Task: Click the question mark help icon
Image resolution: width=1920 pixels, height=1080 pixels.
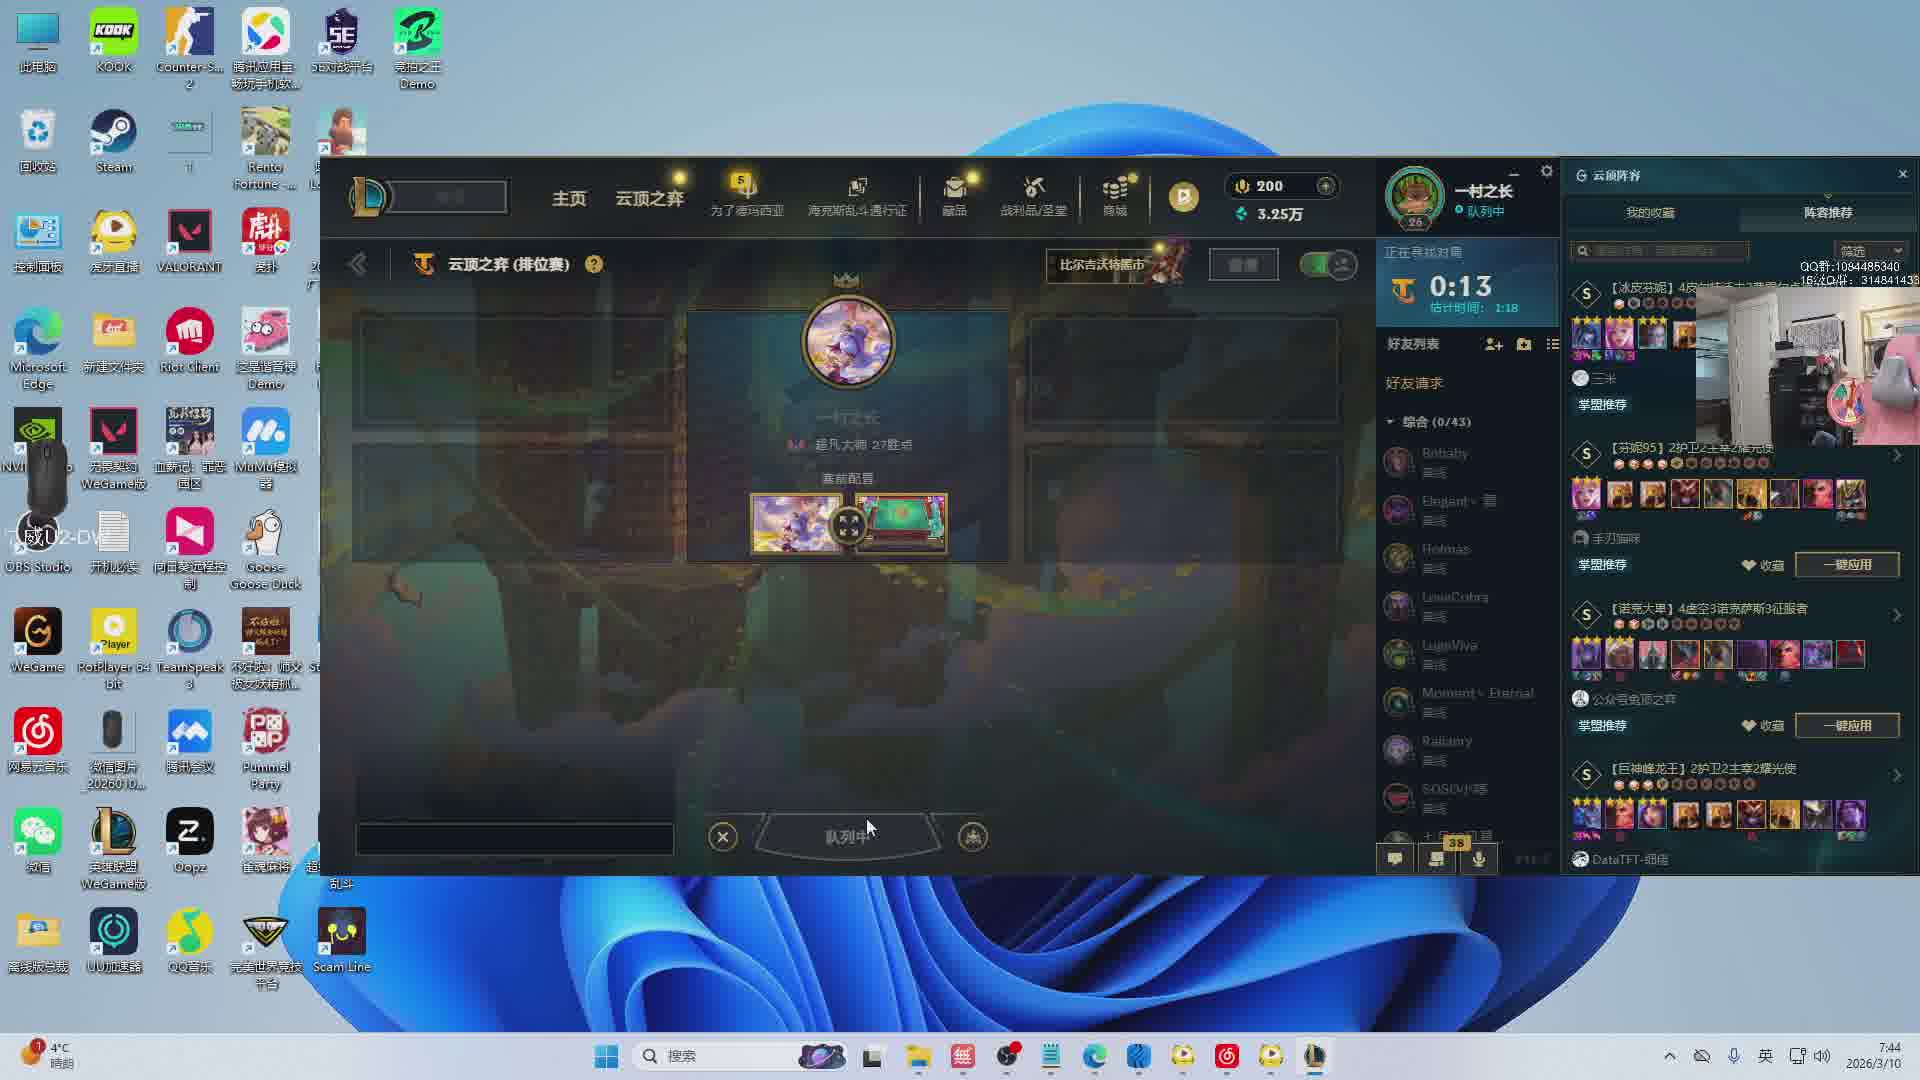Action: 594,264
